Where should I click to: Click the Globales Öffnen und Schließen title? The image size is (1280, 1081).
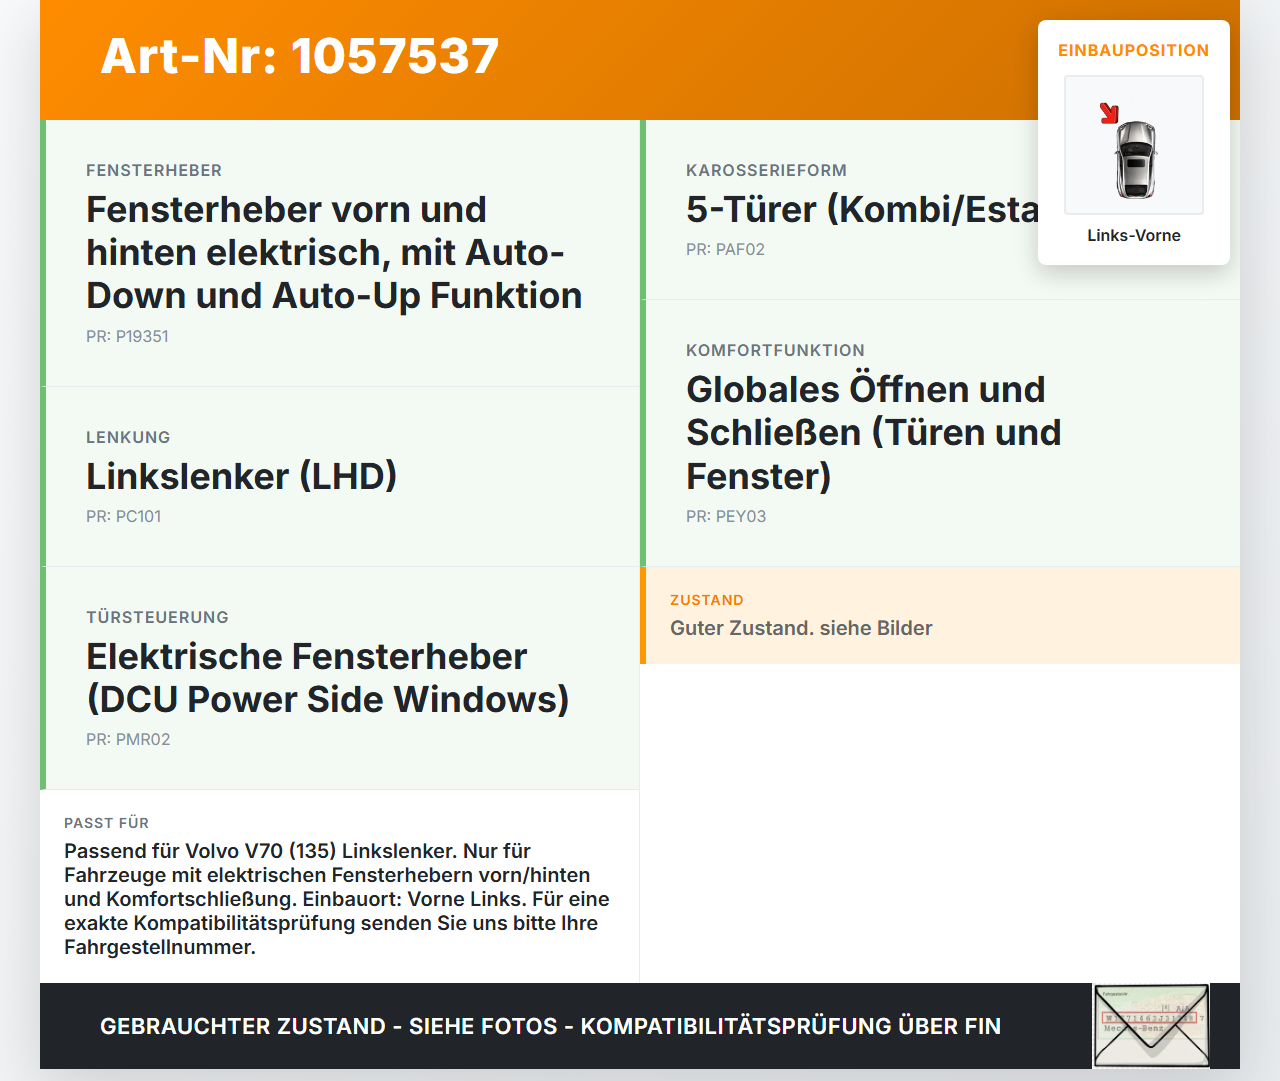pyautogui.click(x=873, y=432)
